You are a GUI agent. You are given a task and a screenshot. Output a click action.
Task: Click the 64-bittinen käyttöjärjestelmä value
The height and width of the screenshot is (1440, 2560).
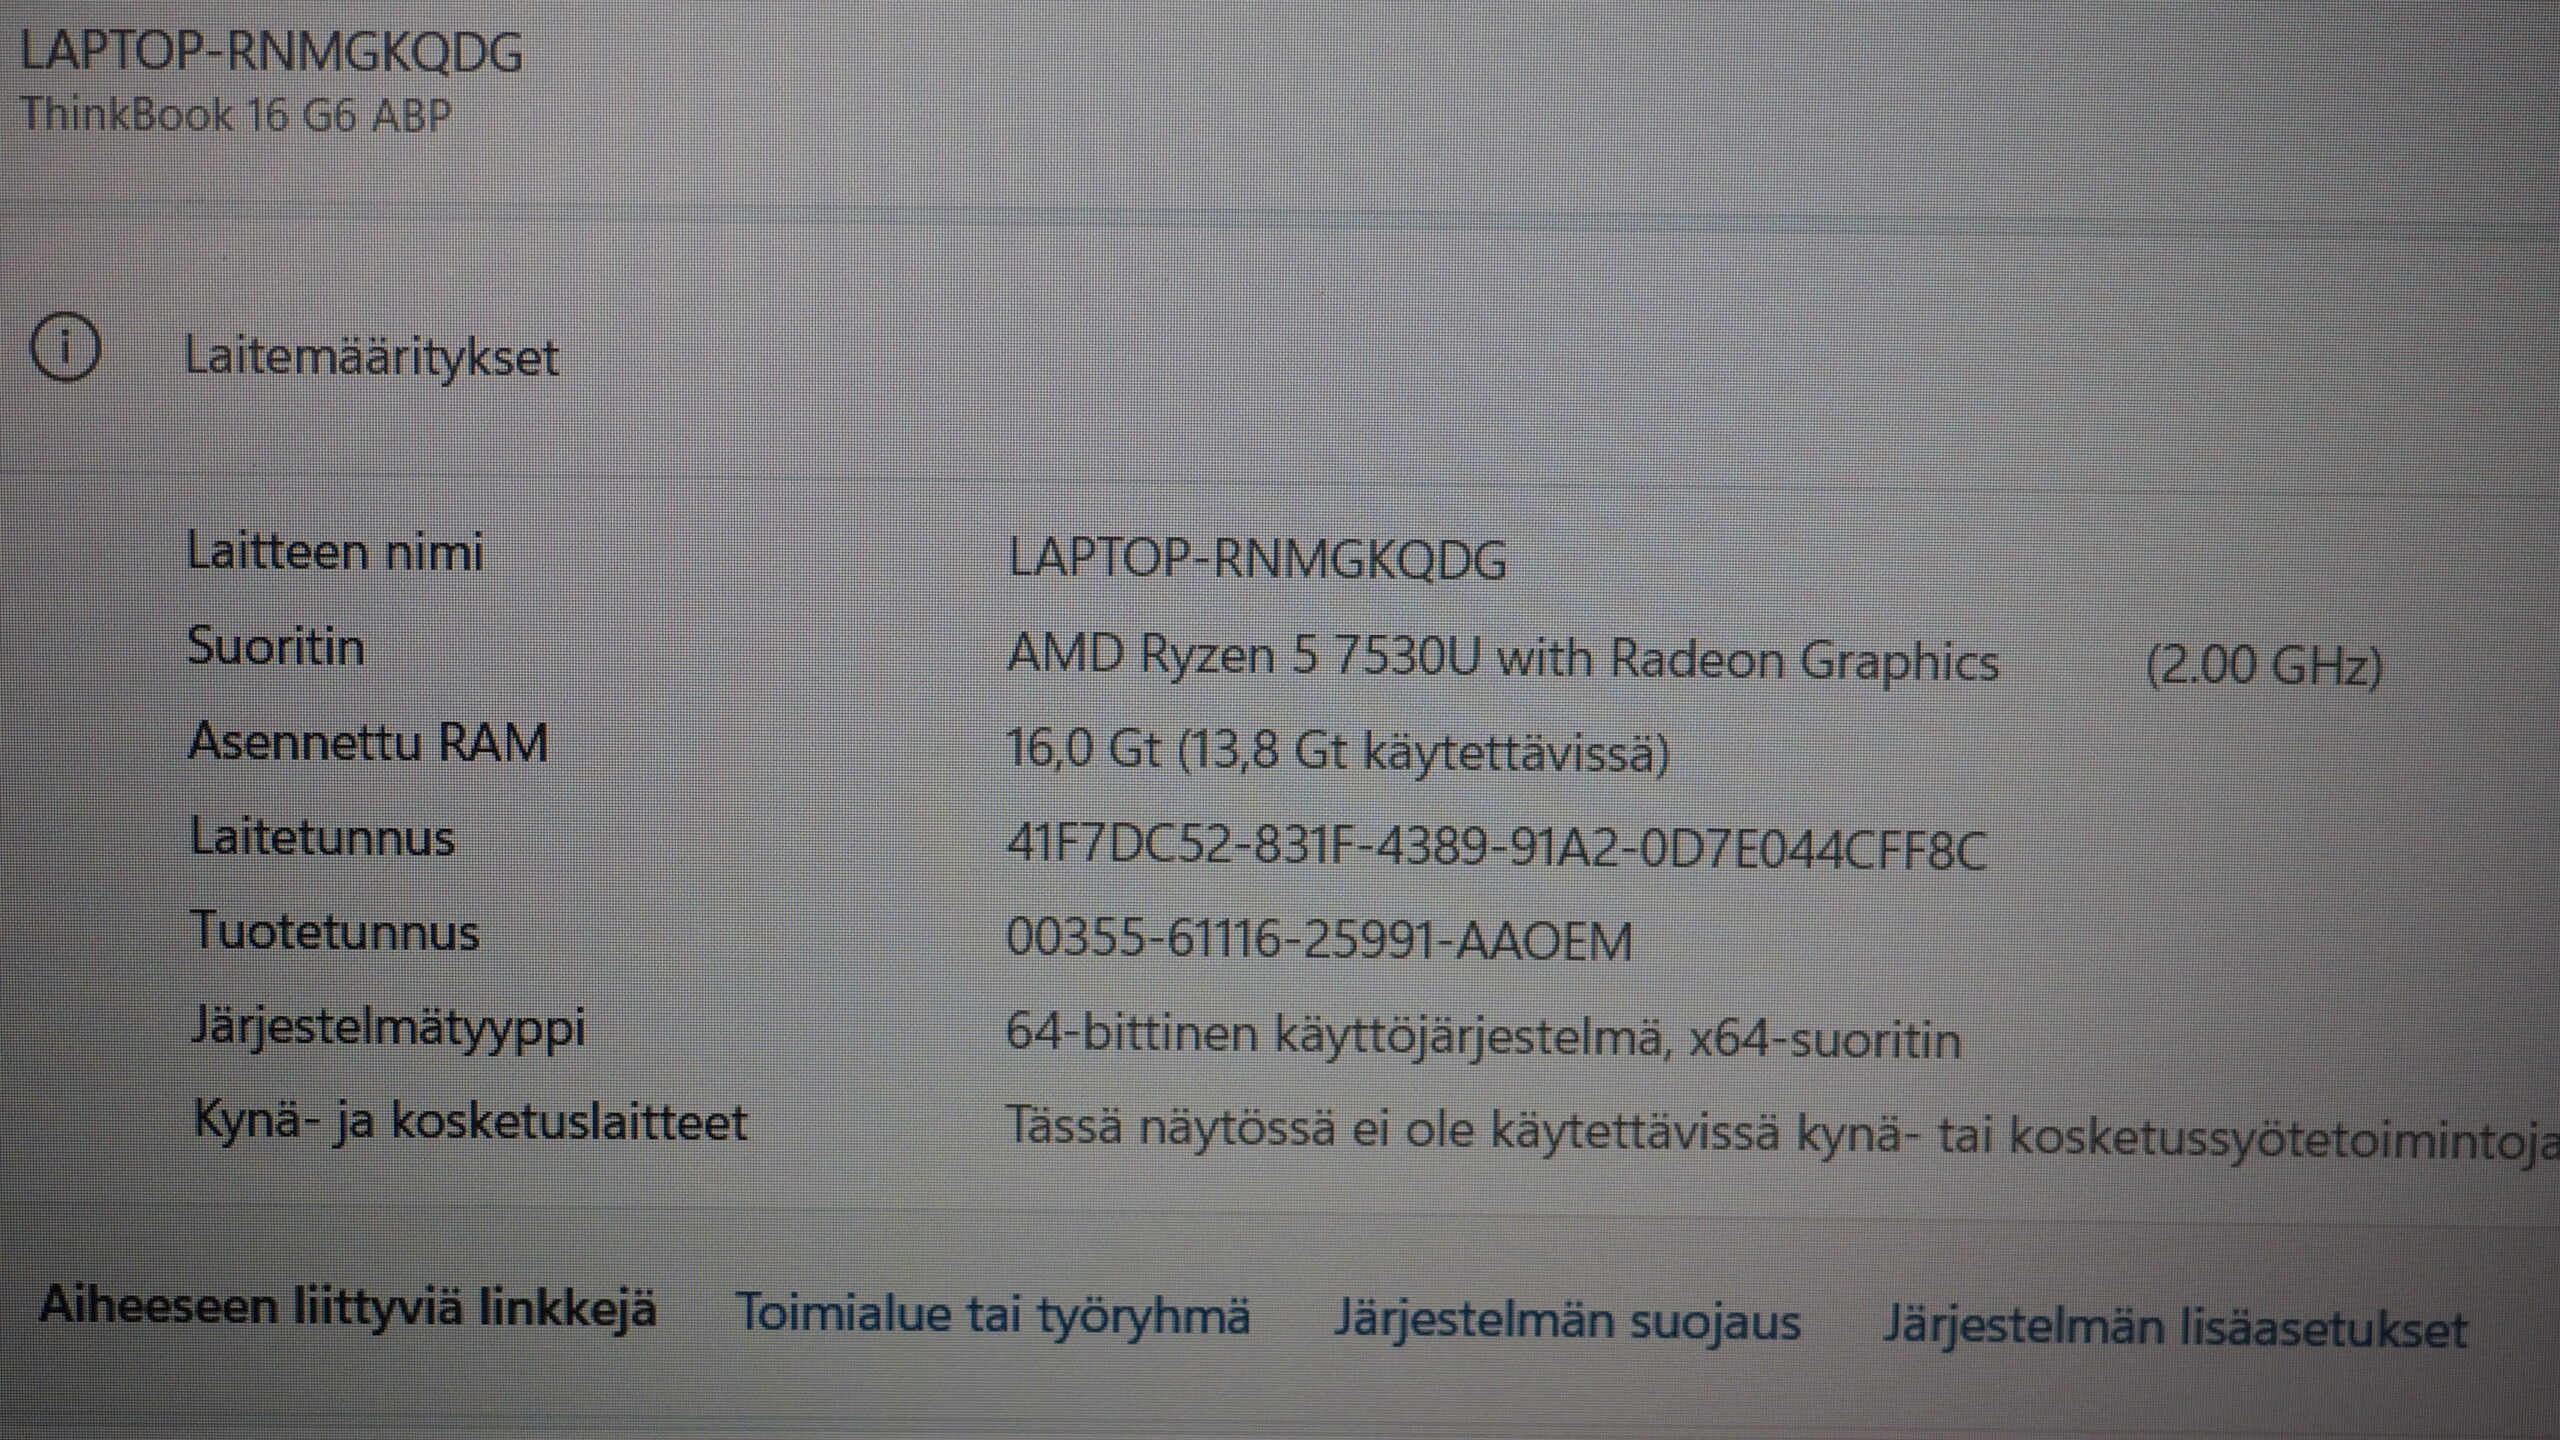point(1482,1036)
